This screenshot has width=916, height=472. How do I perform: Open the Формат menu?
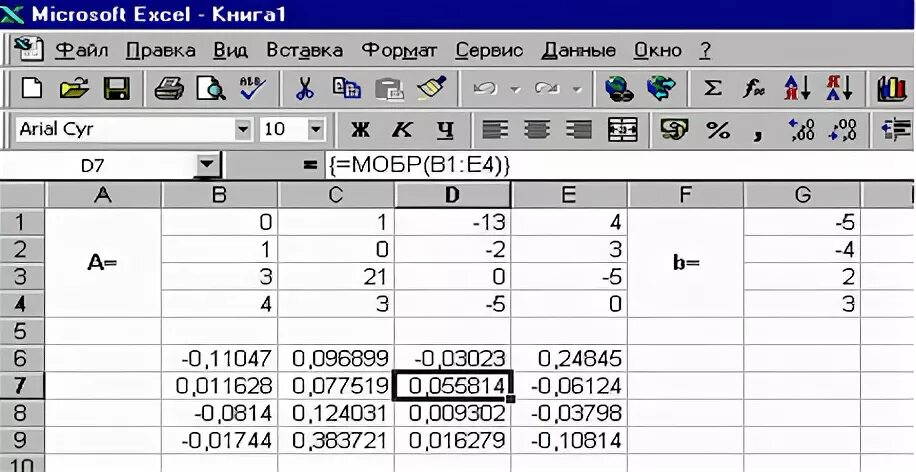pyautogui.click(x=399, y=50)
